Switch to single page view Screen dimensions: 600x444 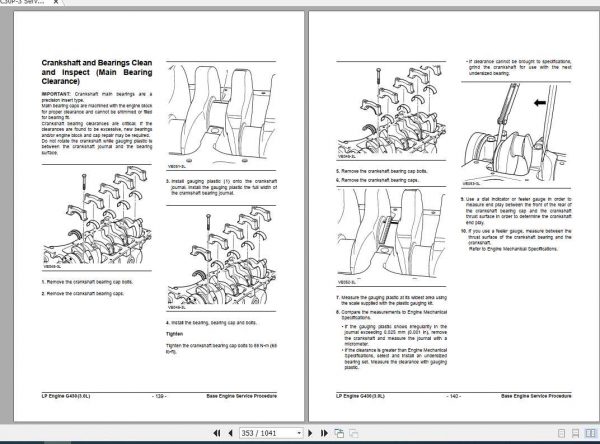tap(561, 433)
